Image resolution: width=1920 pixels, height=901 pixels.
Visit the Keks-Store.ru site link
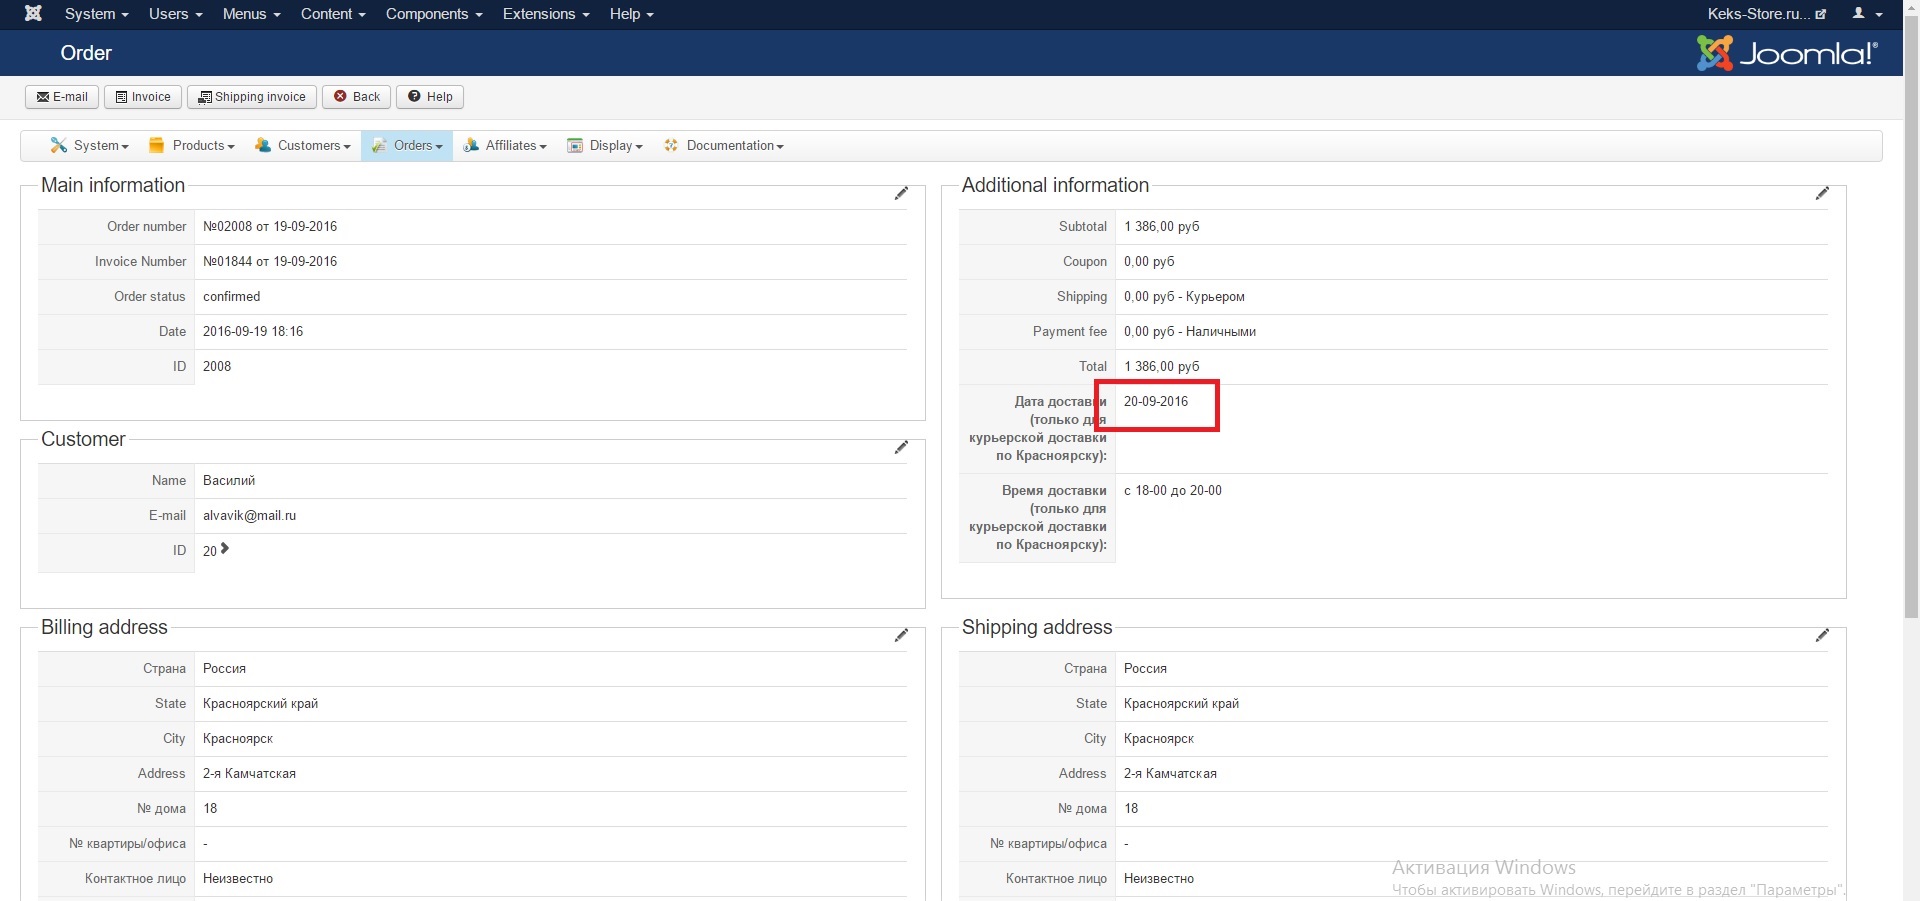(x=1767, y=14)
